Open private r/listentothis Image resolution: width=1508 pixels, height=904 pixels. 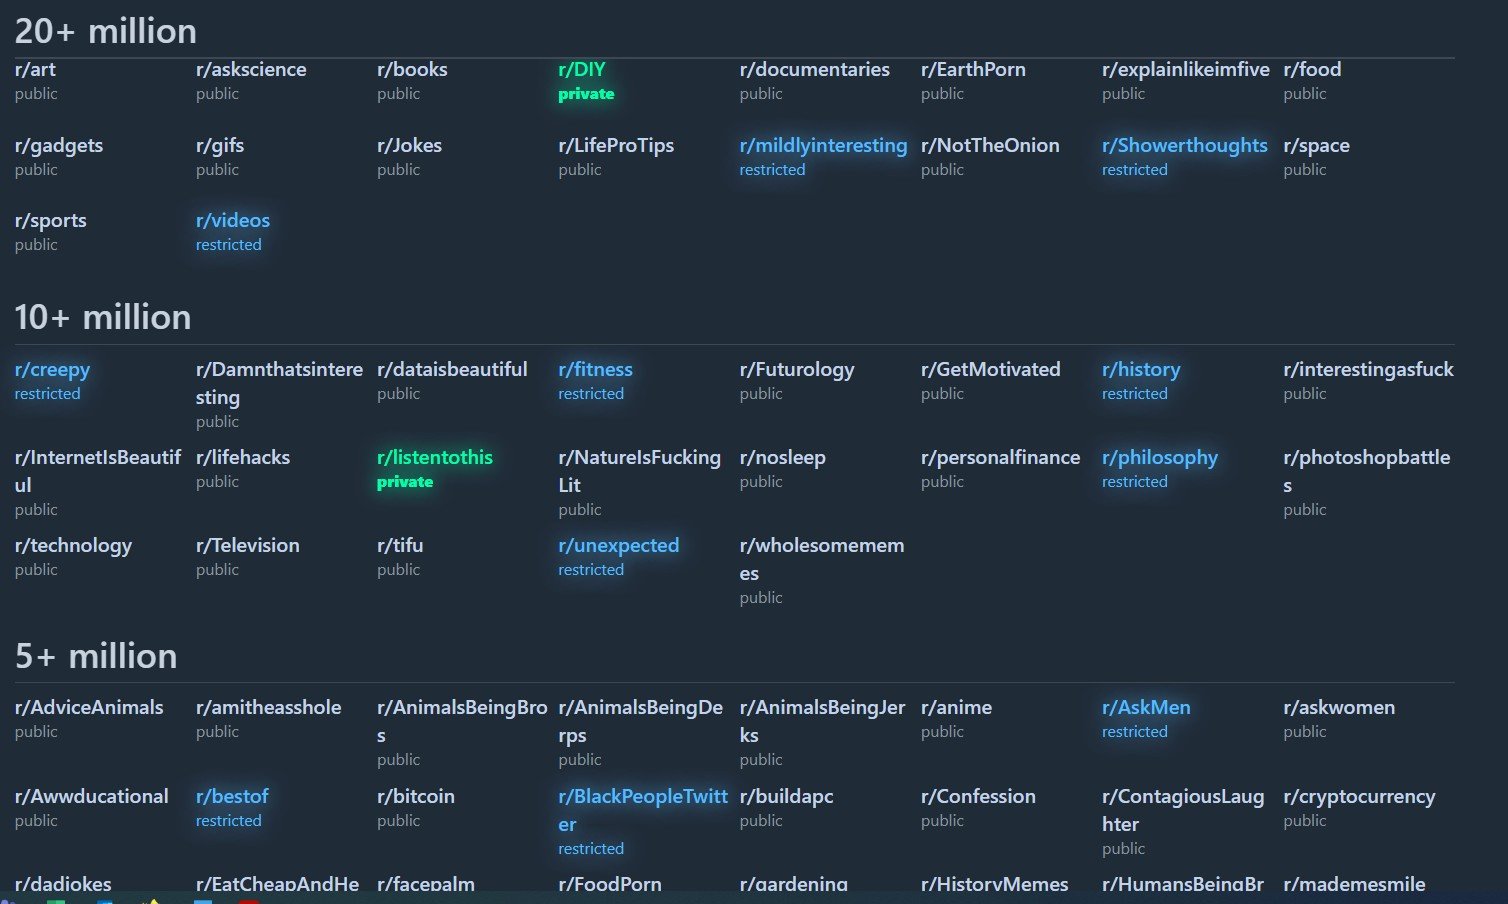pos(435,458)
